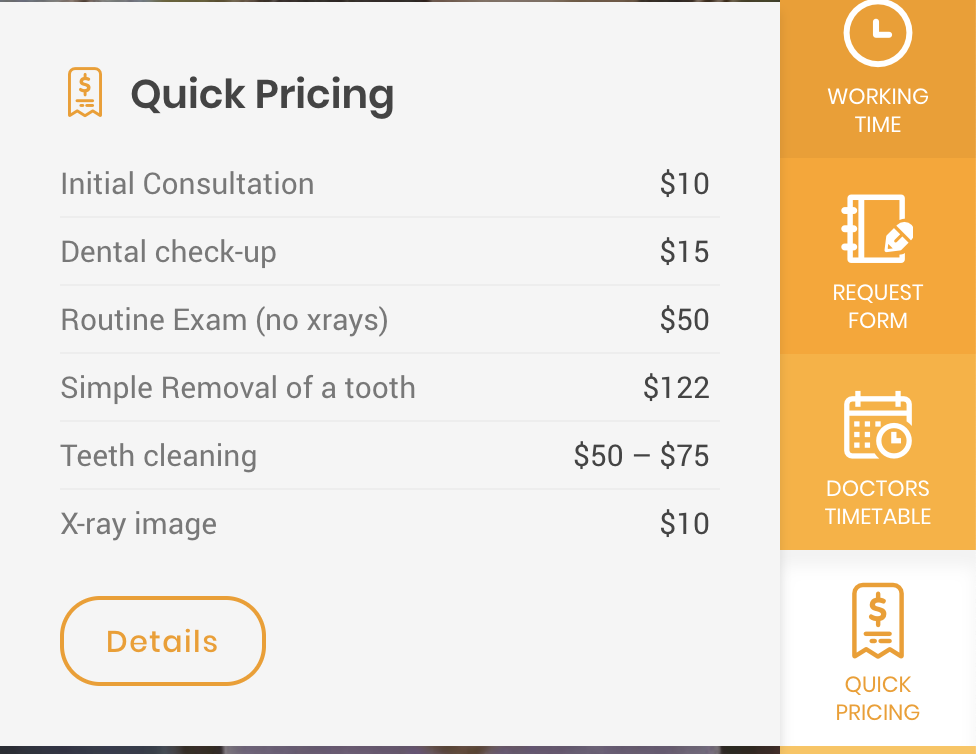This screenshot has height=754, width=976.
Task: Select the Dental check-up row label
Action: [x=168, y=252]
